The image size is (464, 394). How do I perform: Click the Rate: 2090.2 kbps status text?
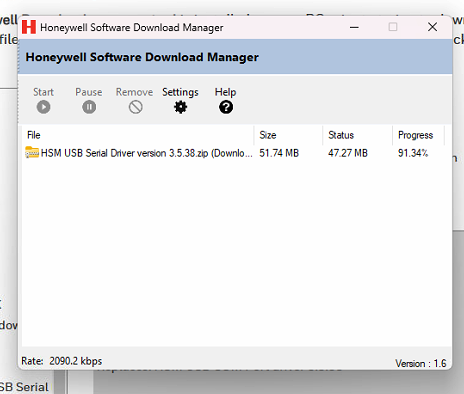pyautogui.click(x=62, y=361)
